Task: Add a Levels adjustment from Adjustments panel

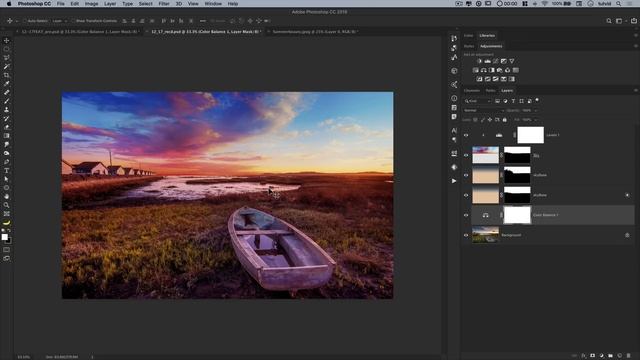Action: pos(487,61)
